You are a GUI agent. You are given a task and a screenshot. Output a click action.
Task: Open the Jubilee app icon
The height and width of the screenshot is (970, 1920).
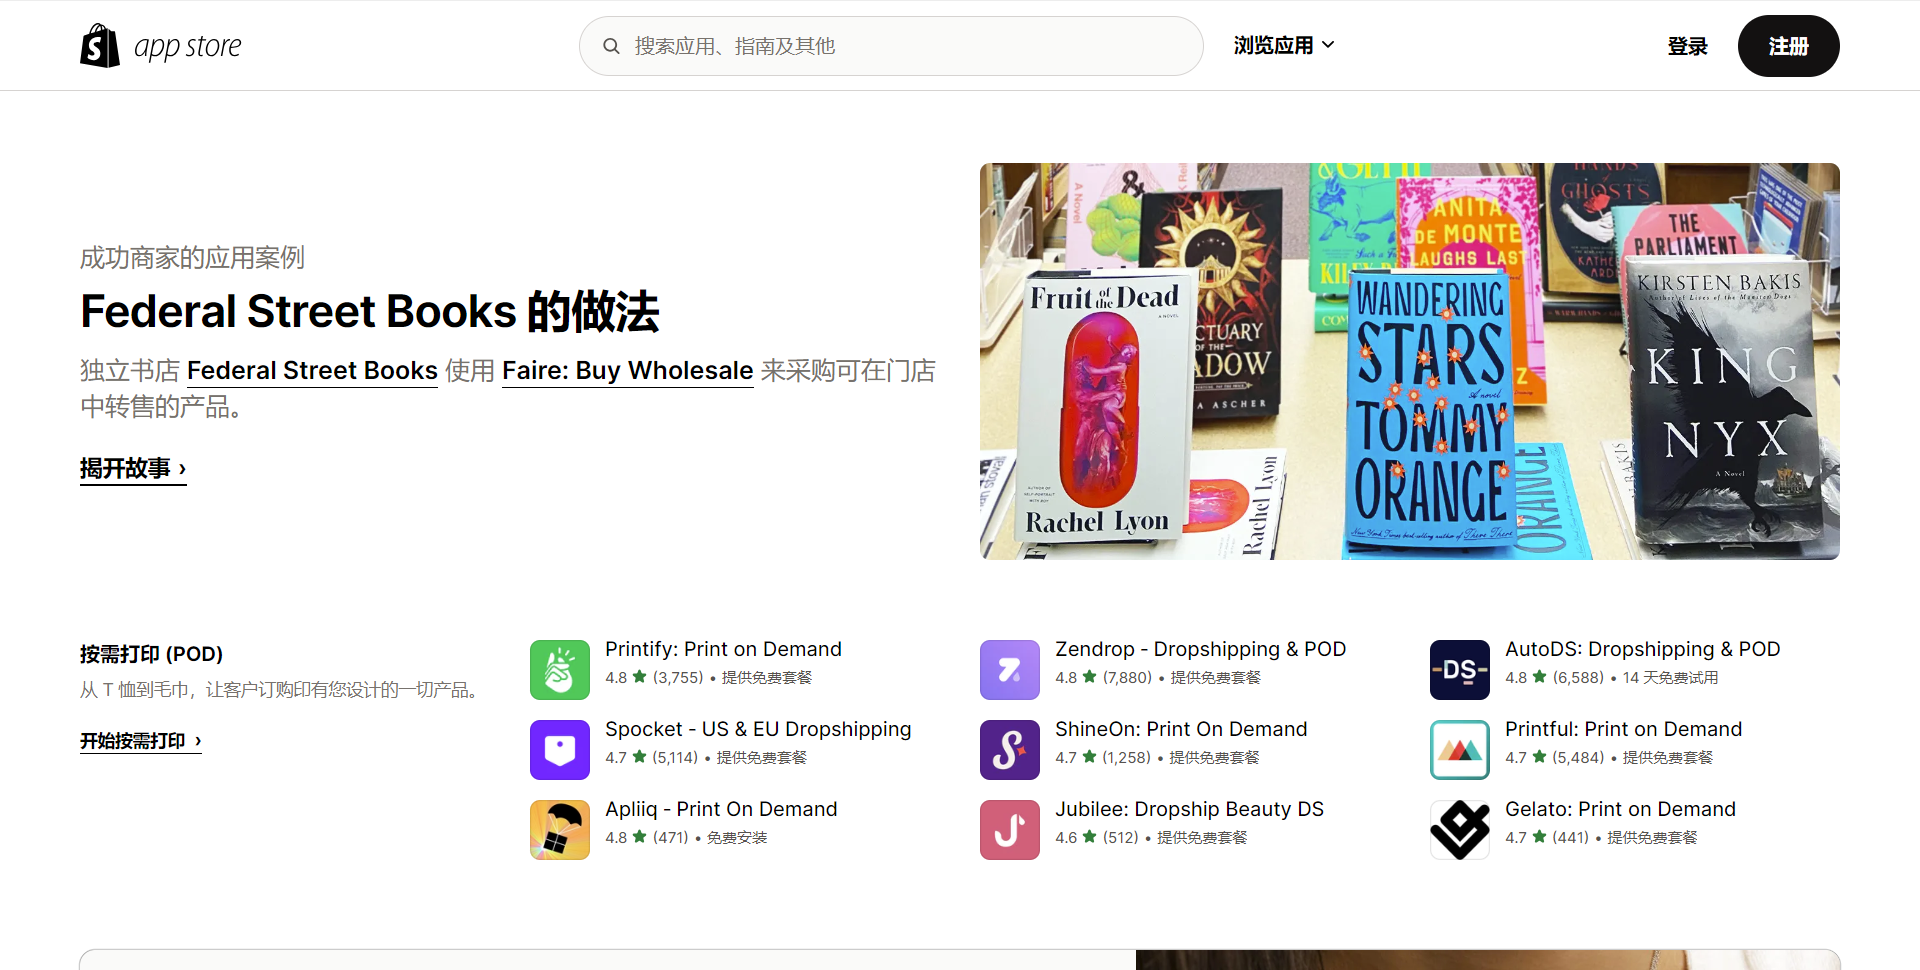(1010, 830)
